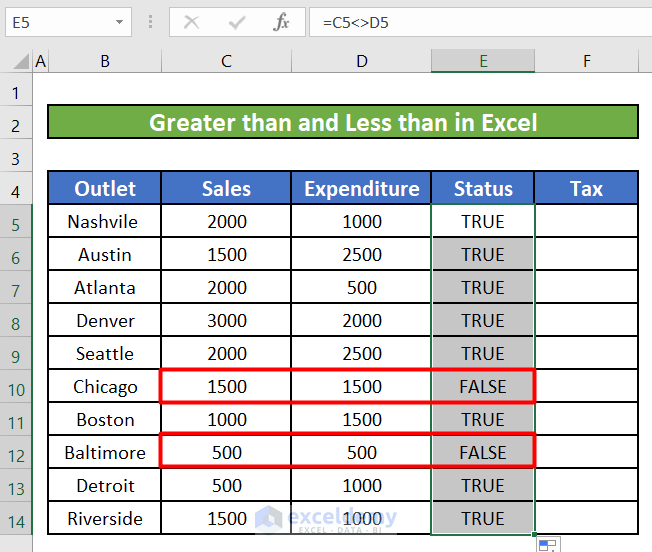Click Atlanta's Expenditure value 500

(x=361, y=287)
